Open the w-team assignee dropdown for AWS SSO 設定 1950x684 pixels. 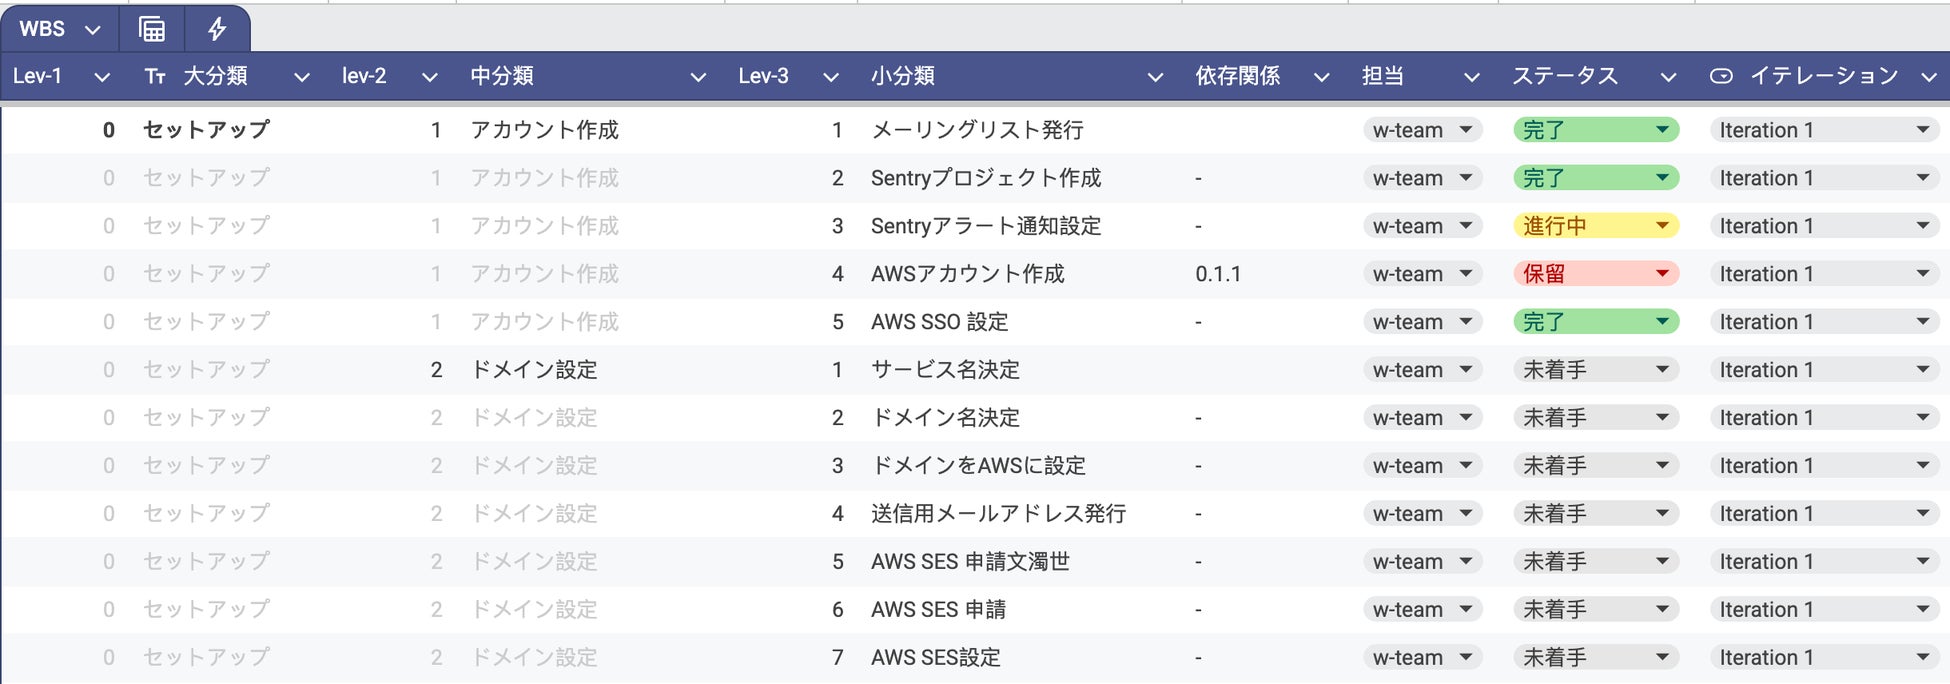tap(1465, 322)
